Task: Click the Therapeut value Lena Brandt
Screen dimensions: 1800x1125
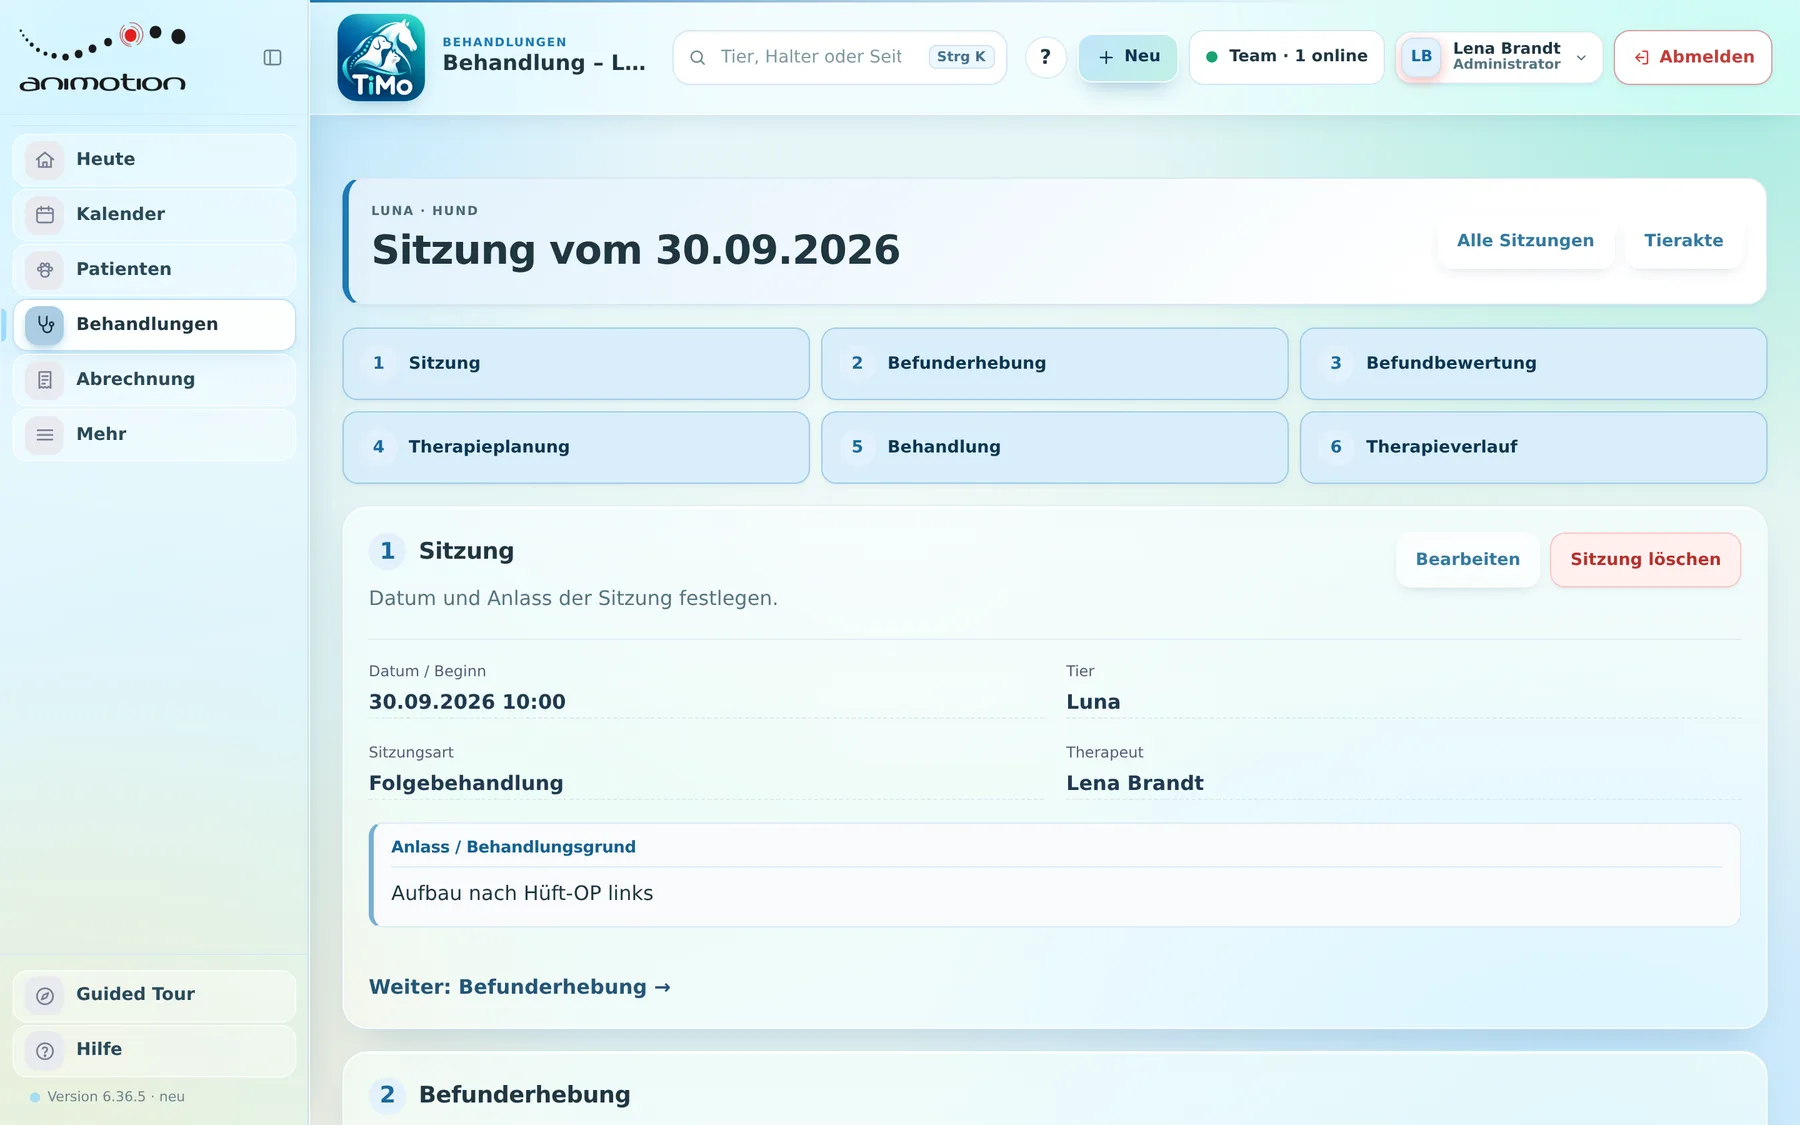Action: pos(1135,784)
